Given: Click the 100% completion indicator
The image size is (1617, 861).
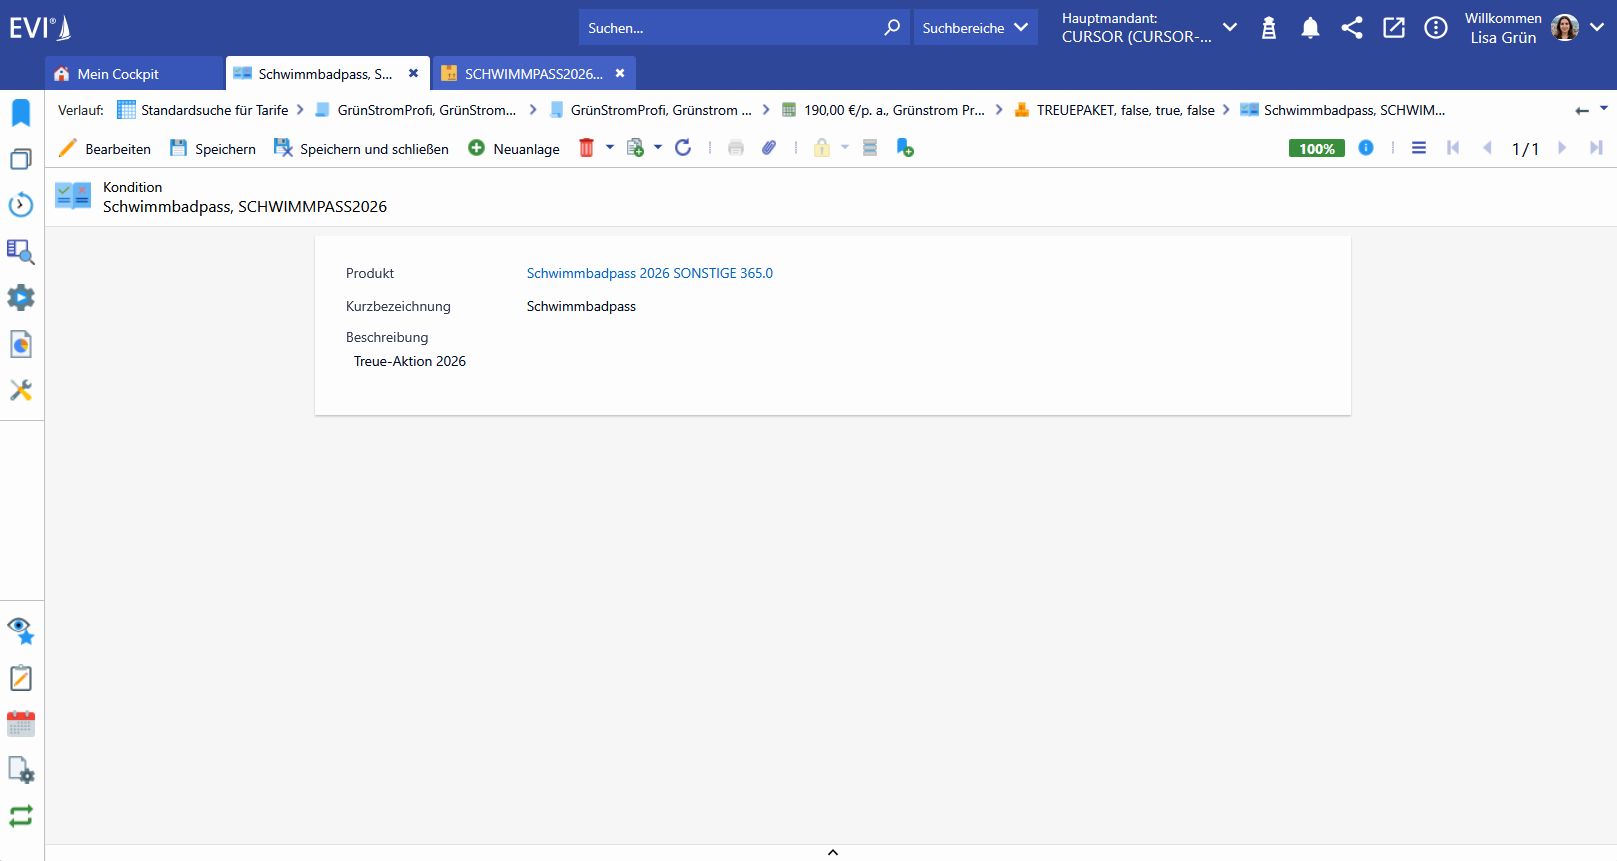Looking at the screenshot, I should tap(1317, 148).
